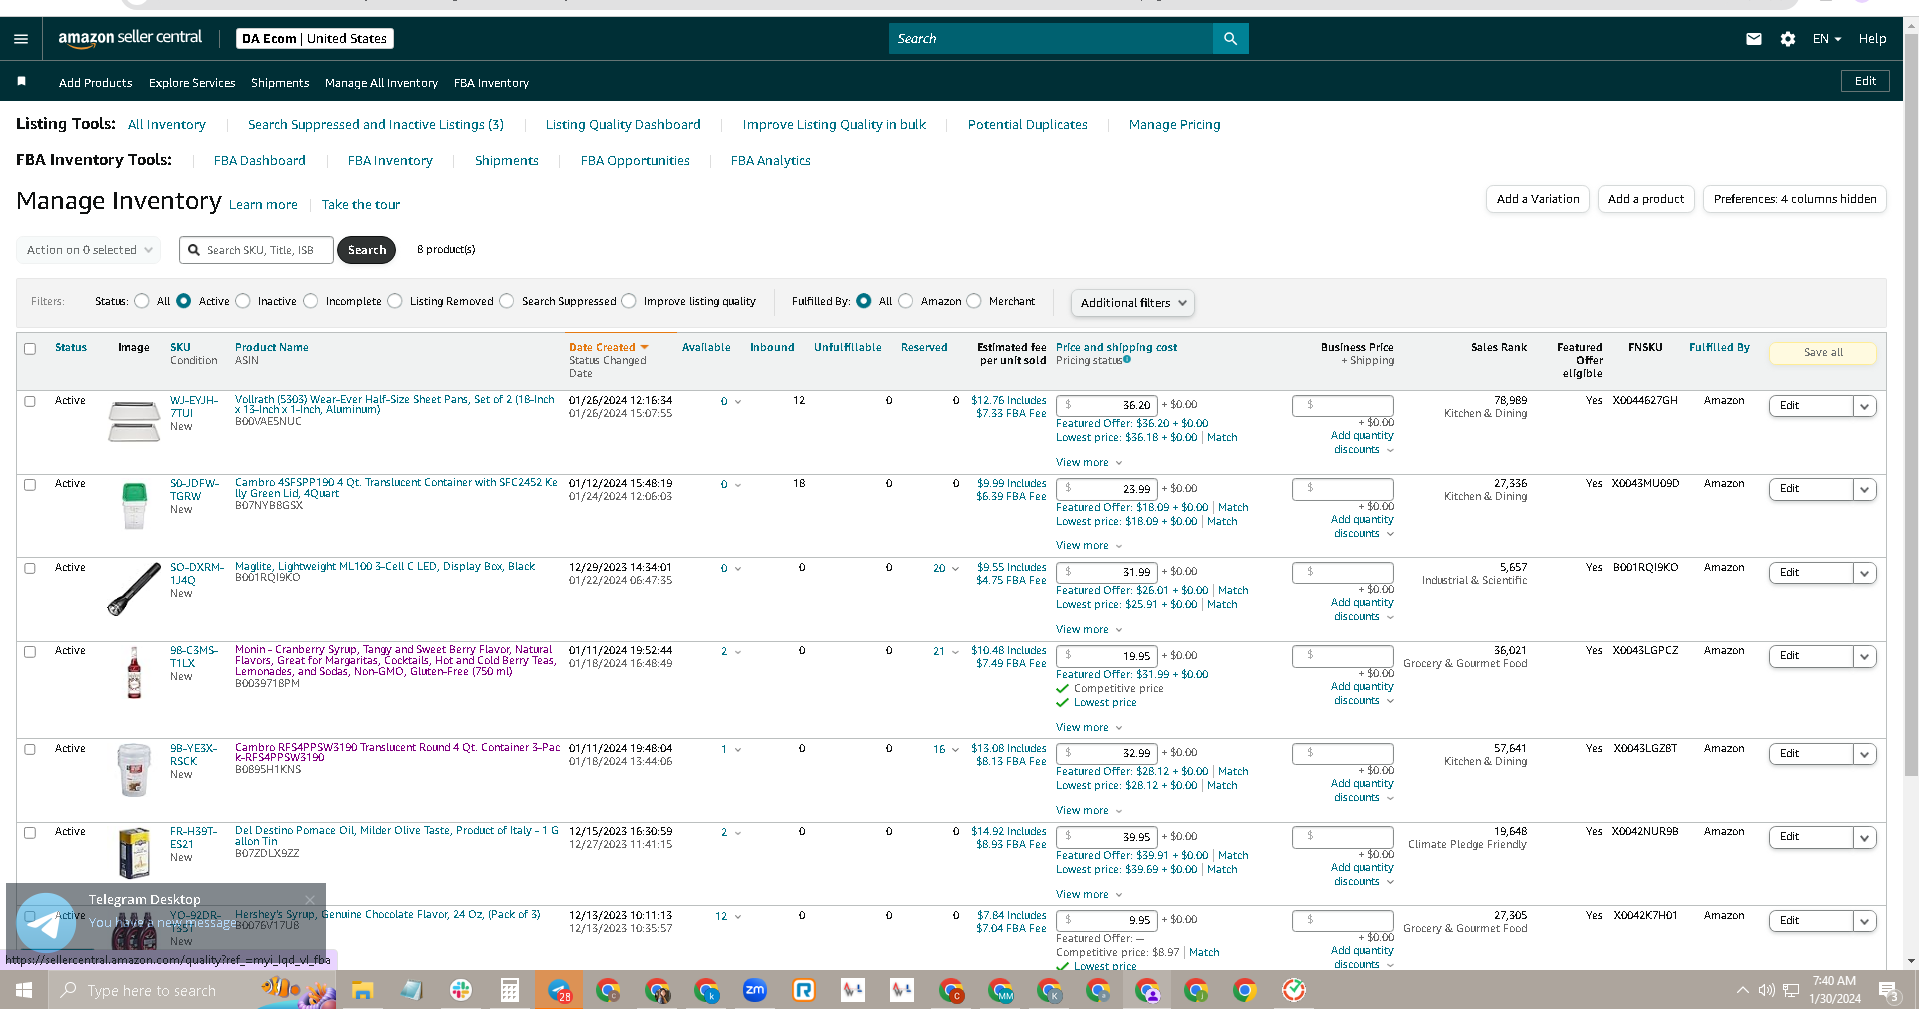Open Add Products menu item
The width and height of the screenshot is (1919, 1009).
95,83
